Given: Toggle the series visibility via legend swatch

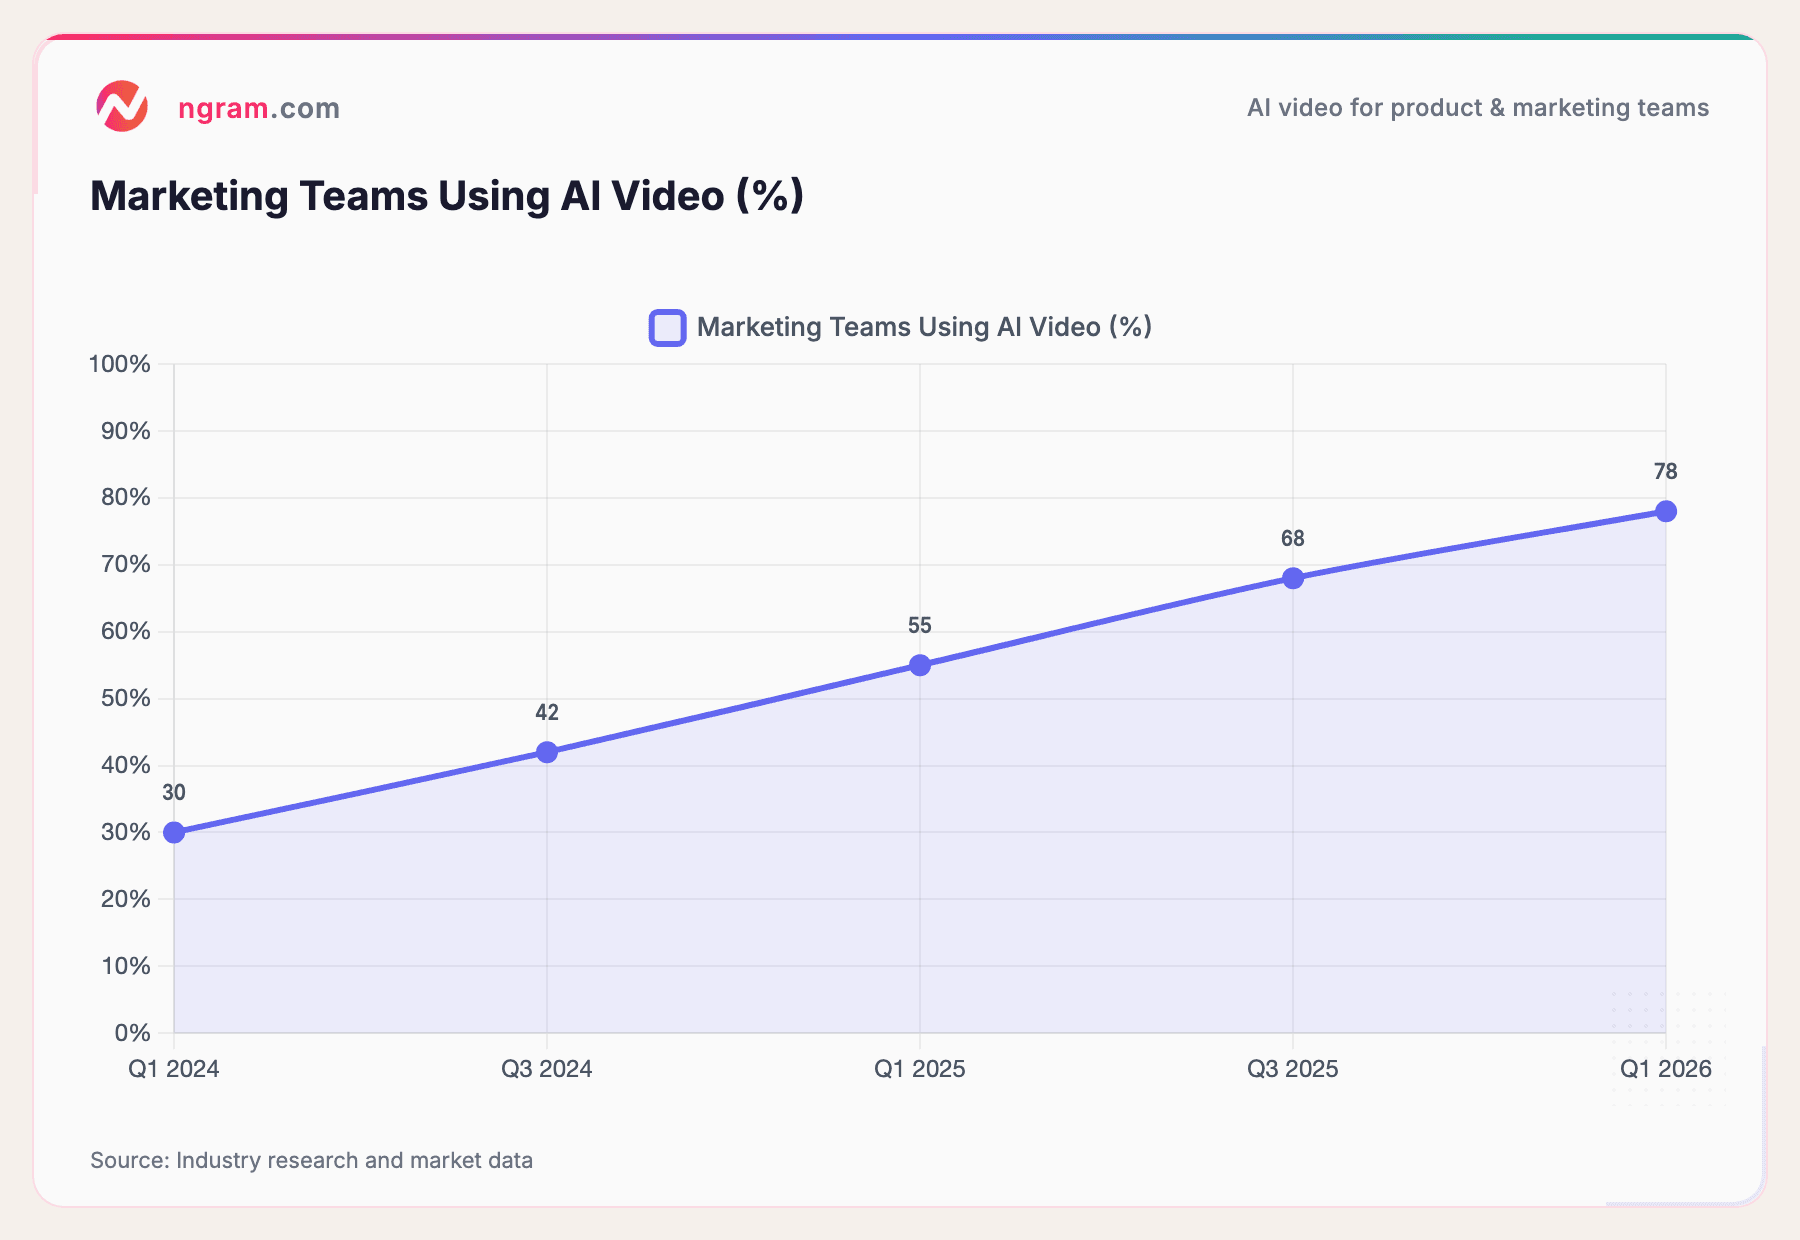Looking at the screenshot, I should click(x=667, y=326).
